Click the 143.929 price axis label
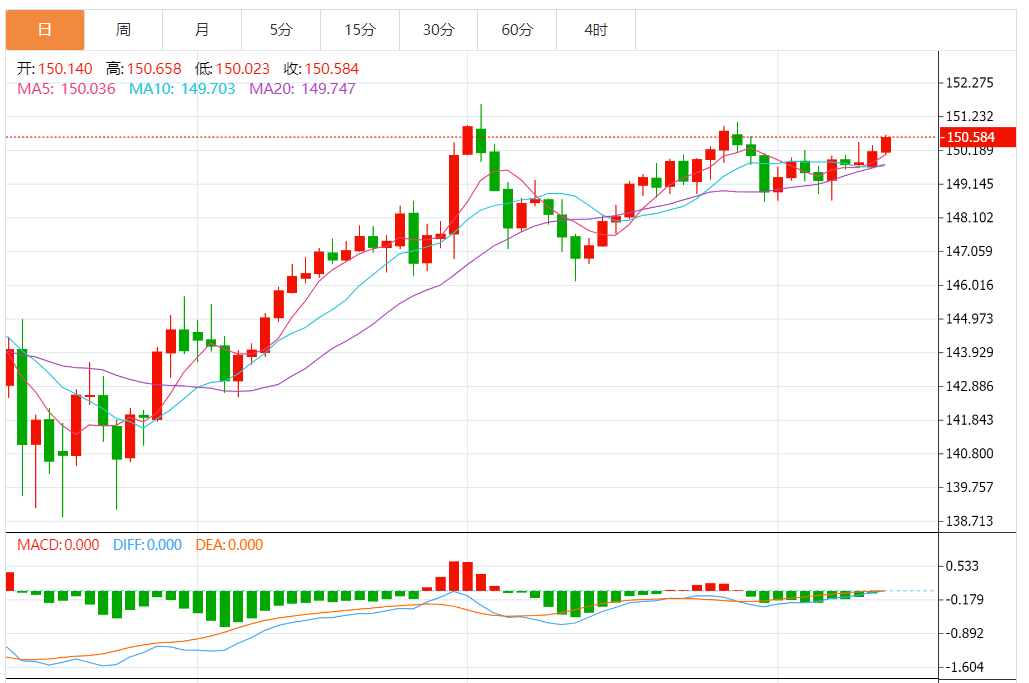This screenshot has height=683, width=1029. click(969, 352)
